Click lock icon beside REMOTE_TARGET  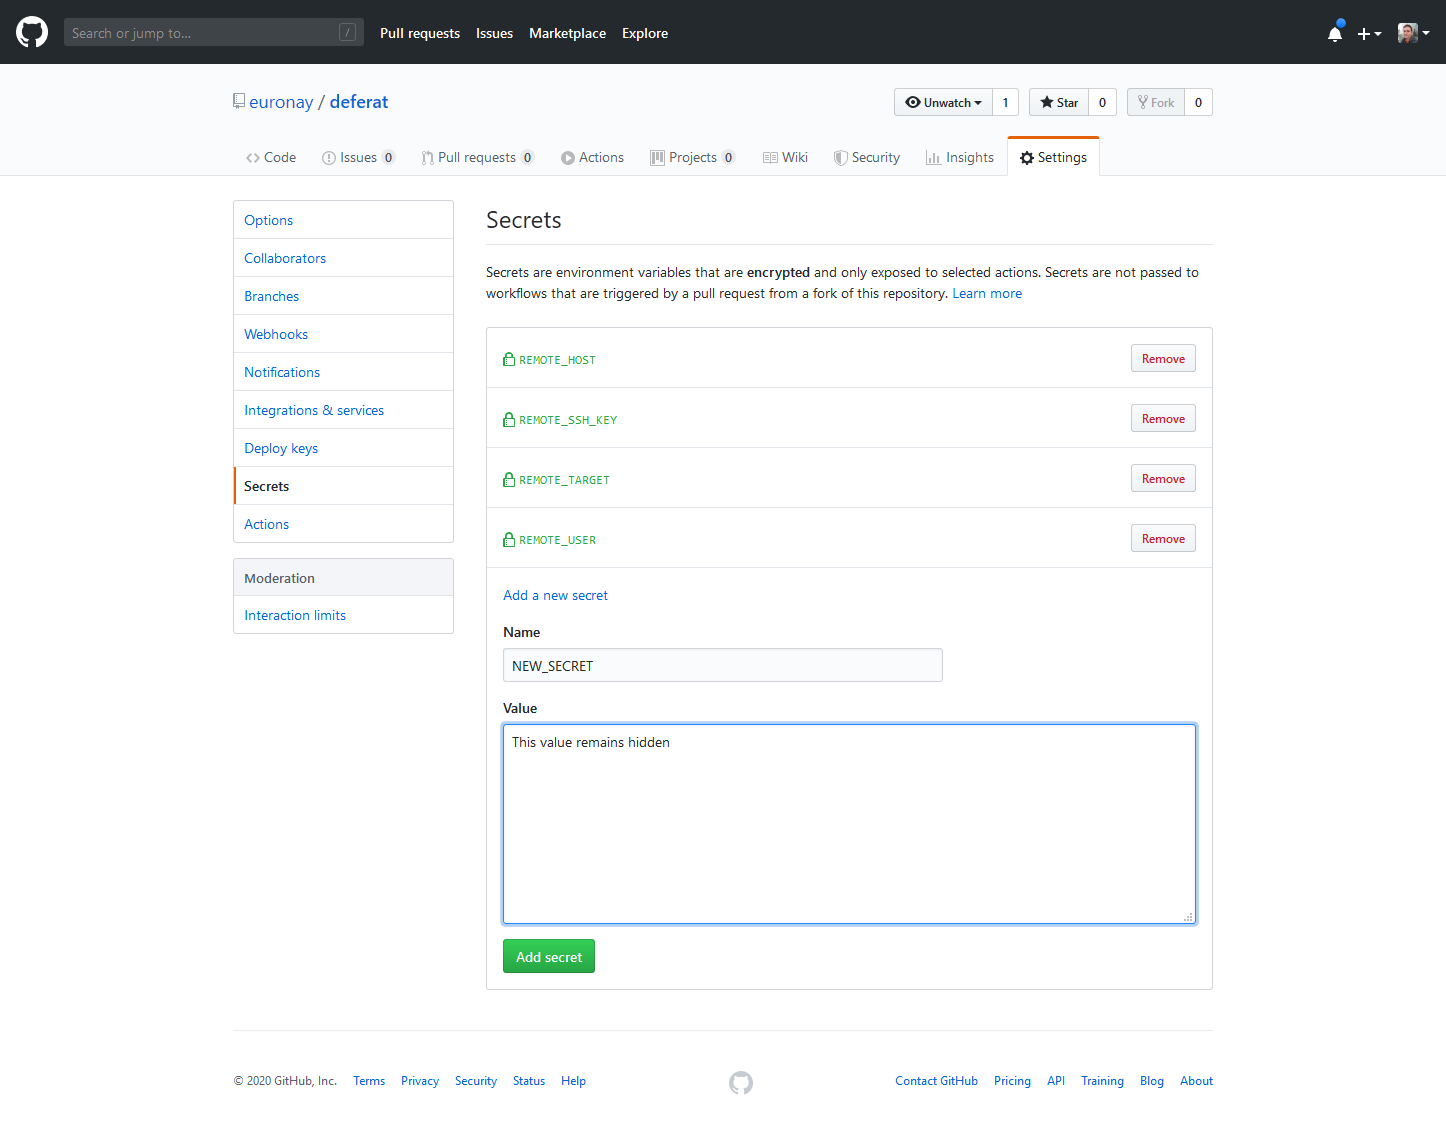tap(509, 479)
